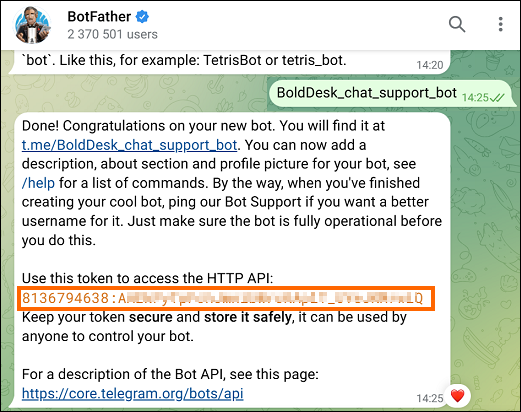Tap the /help command link
Viewport: 521px width, 412px height.
coord(38,183)
